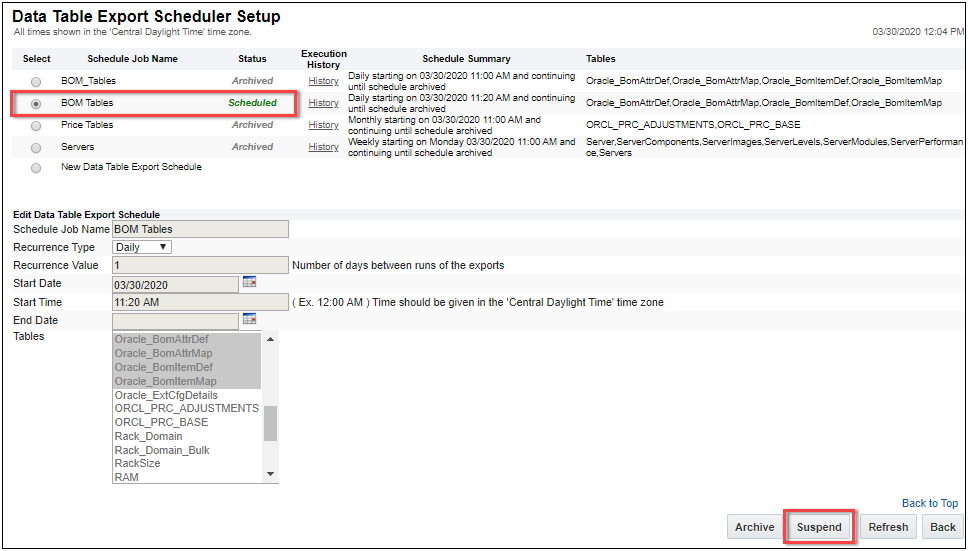968x551 pixels.
Task: View History for Servers job
Action: (x=323, y=147)
